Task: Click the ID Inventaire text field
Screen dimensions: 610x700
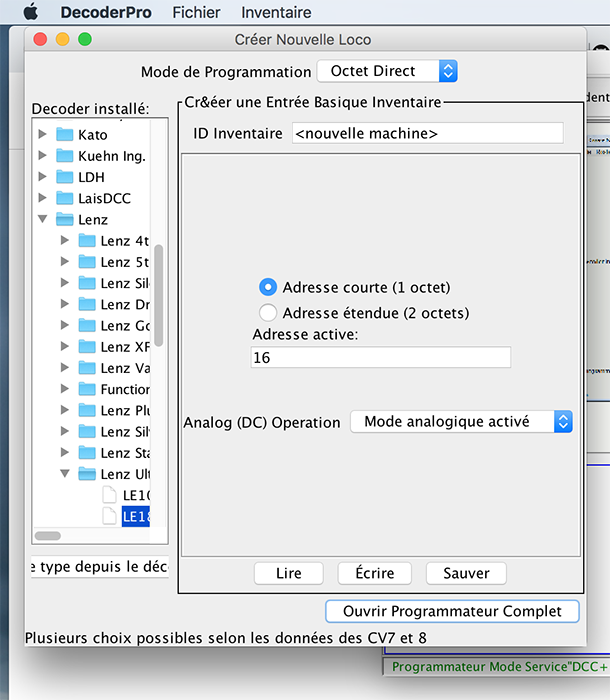Action: [427, 133]
